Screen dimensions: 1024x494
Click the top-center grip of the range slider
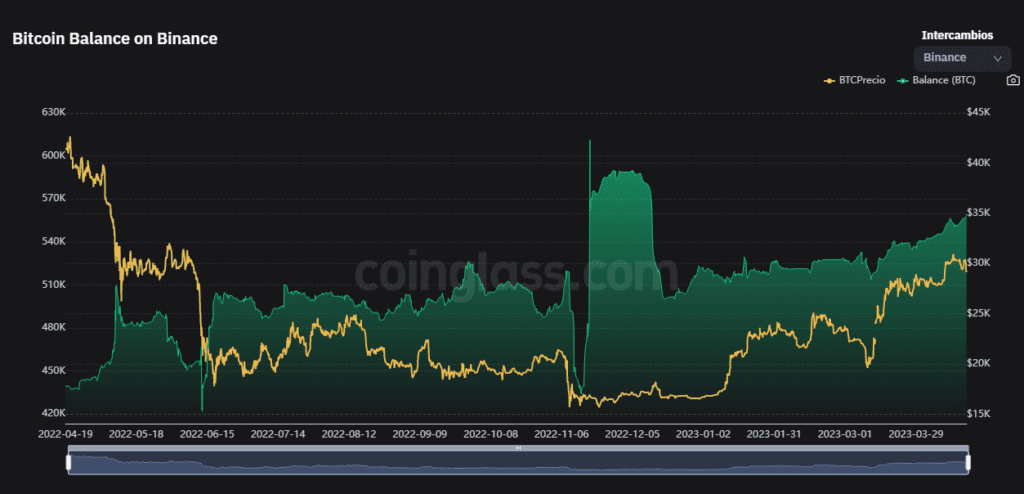518,448
